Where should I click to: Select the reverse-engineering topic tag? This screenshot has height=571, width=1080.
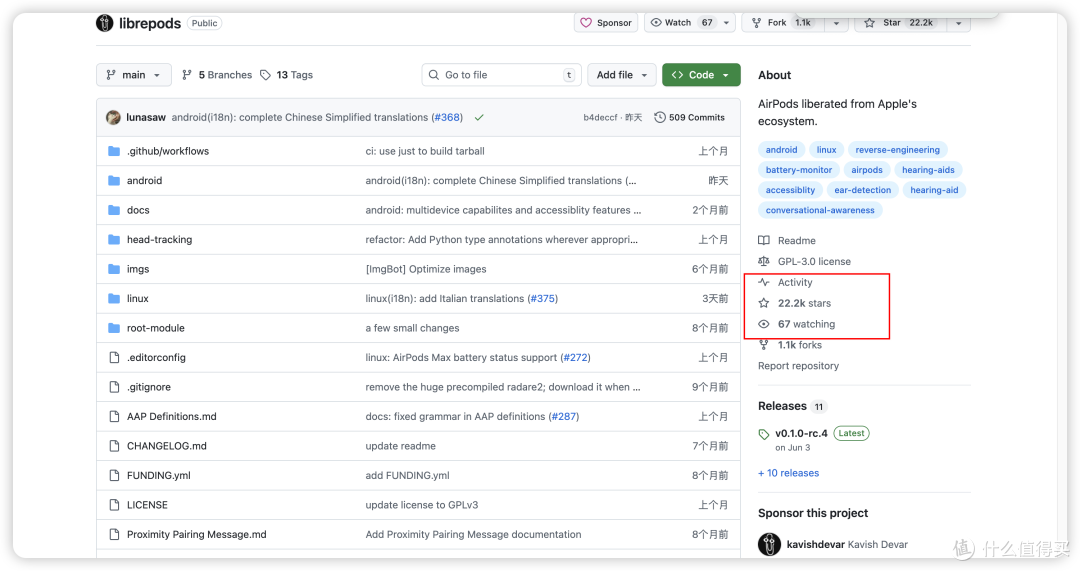(897, 150)
